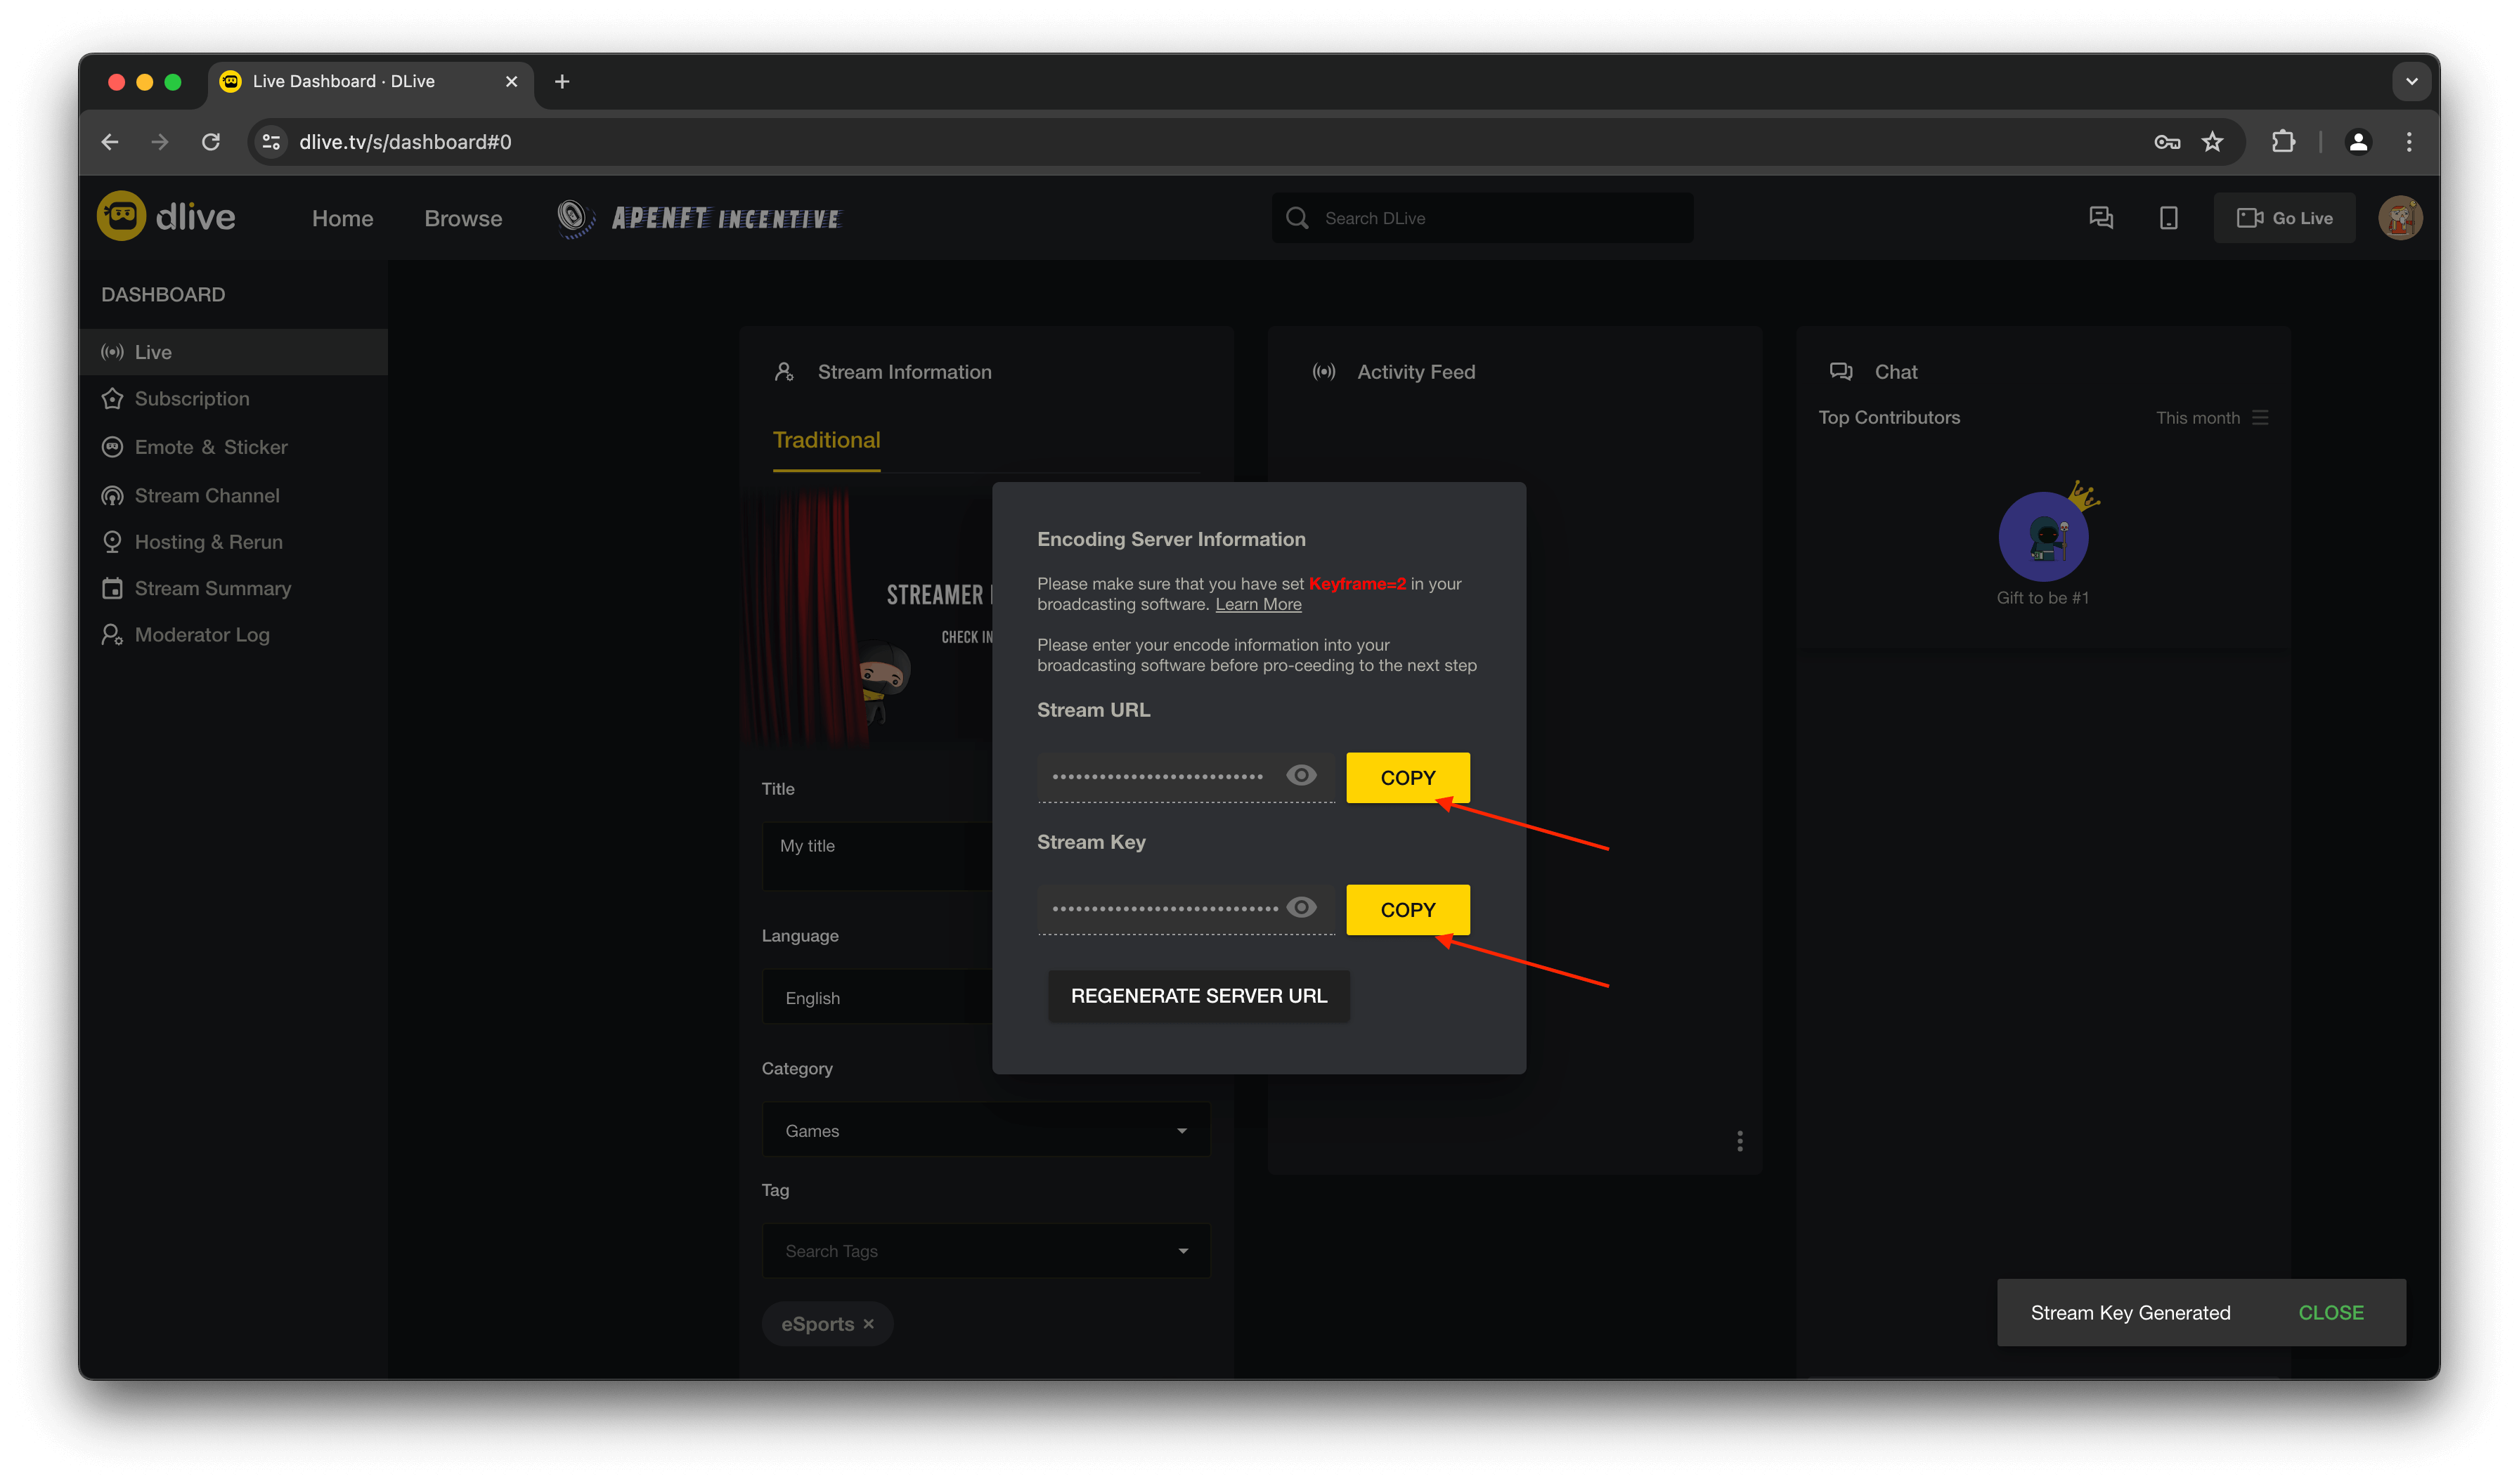Open the Browse page
This screenshot has width=2519, height=1484.
click(462, 218)
